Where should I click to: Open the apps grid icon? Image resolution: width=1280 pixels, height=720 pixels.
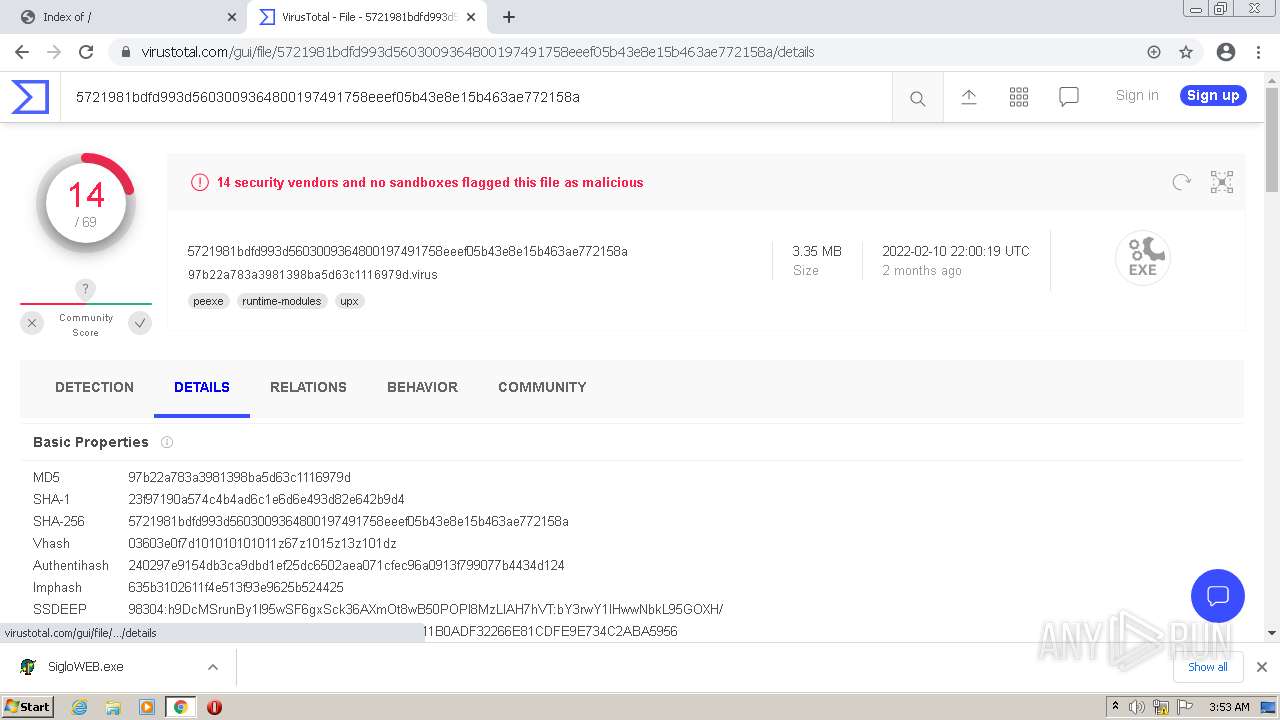(1018, 97)
